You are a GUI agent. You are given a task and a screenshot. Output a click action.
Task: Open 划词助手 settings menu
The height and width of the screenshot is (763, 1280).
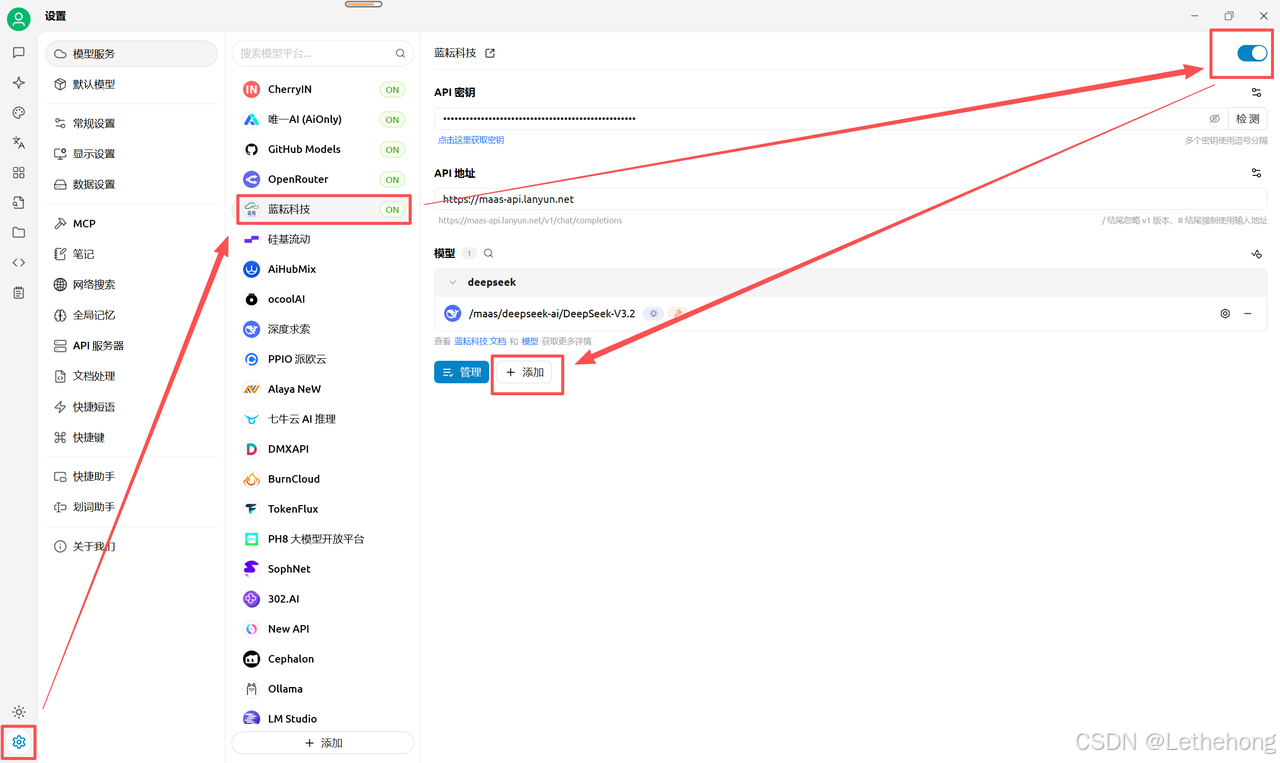click(131, 507)
